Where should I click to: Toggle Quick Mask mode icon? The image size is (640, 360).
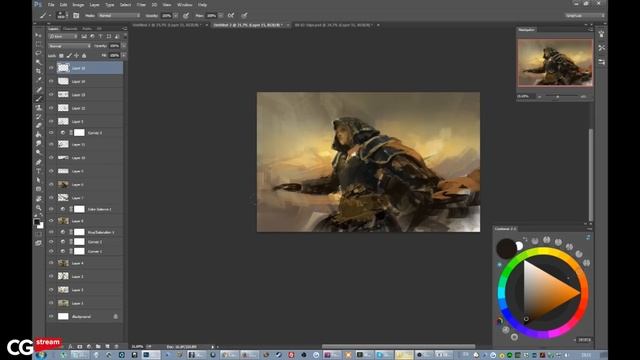[39, 234]
